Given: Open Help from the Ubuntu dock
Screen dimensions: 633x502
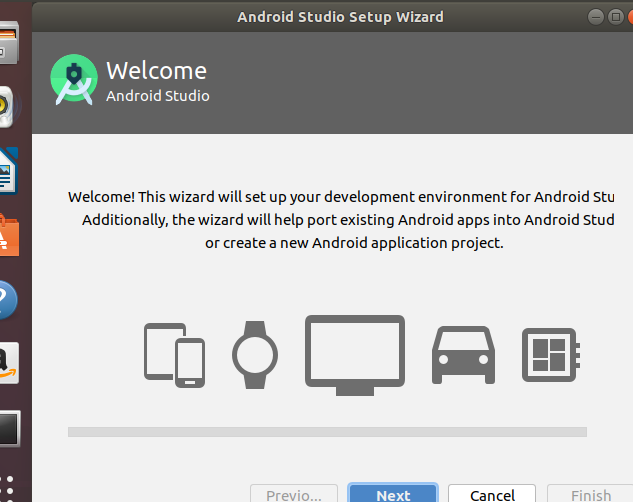Looking at the screenshot, I should [8, 299].
